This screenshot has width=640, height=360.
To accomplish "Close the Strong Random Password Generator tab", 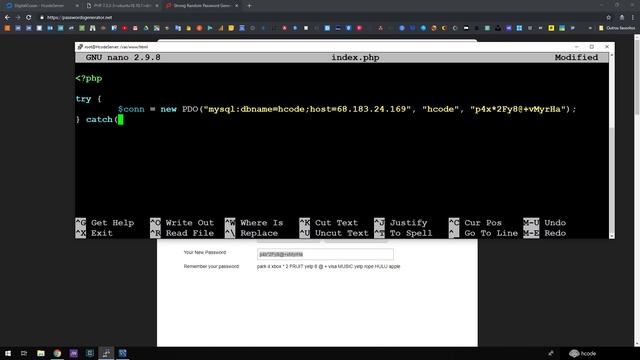I will 236,6.
